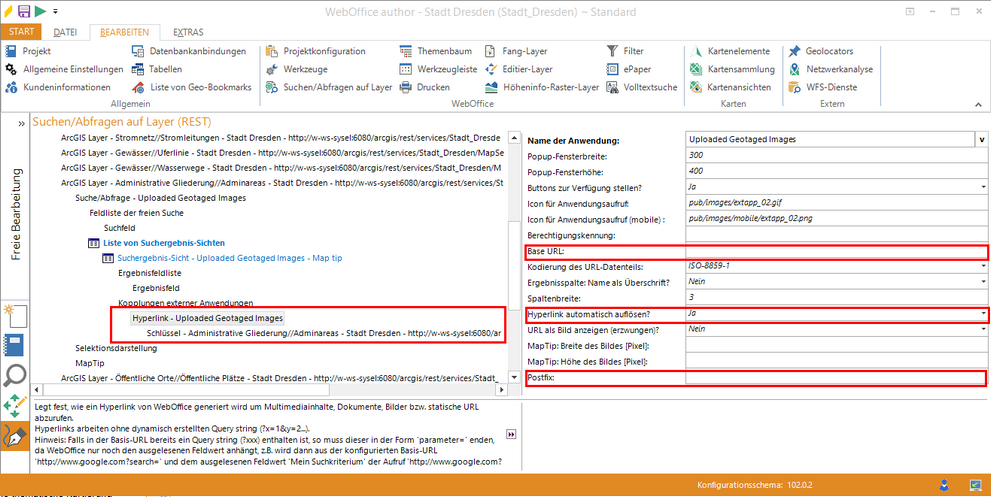The image size is (991, 497).
Task: Click into the Base URL input field
Action: (836, 251)
